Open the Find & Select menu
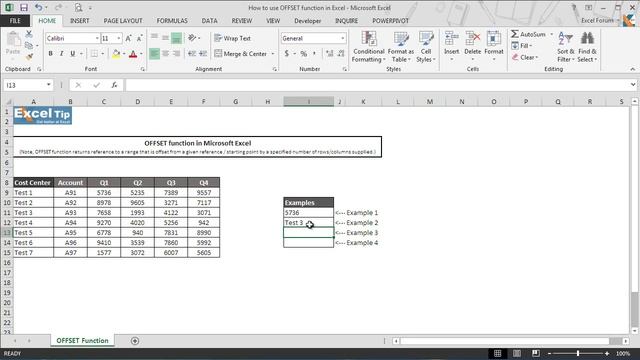 click(587, 47)
